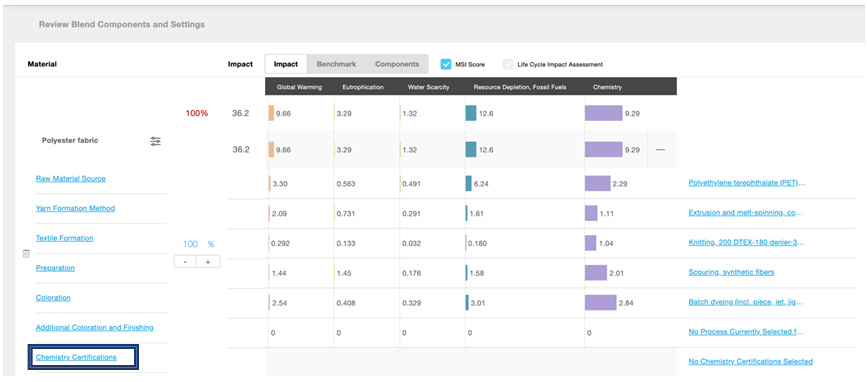Screen dimensions: 867x382
Task: Open Batch dyeing process link
Action: 746,302
